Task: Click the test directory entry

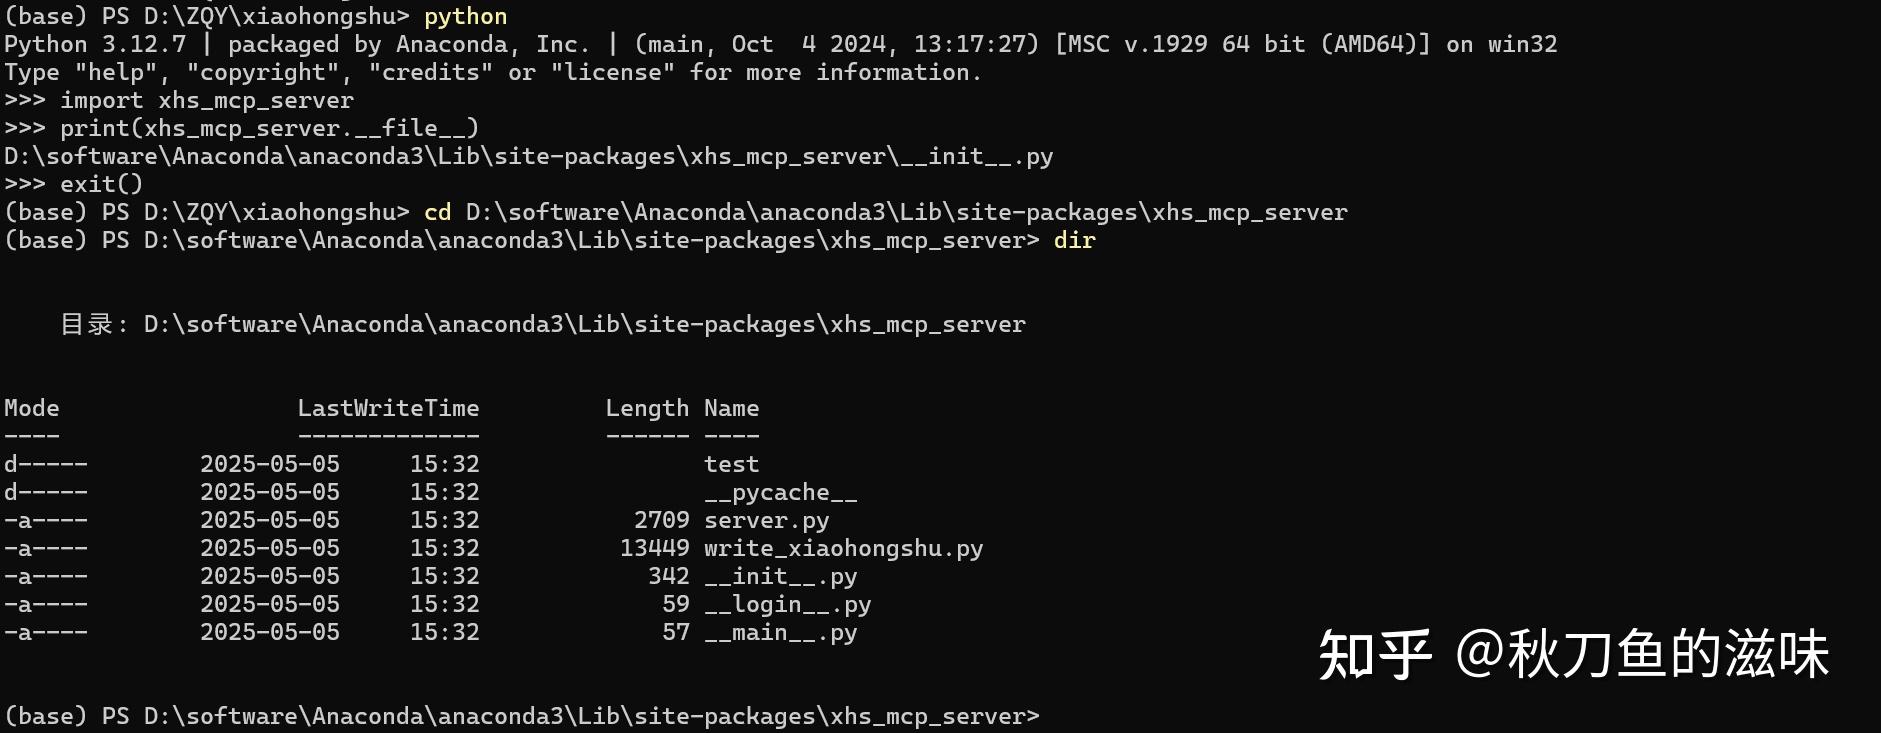Action: tap(731, 465)
